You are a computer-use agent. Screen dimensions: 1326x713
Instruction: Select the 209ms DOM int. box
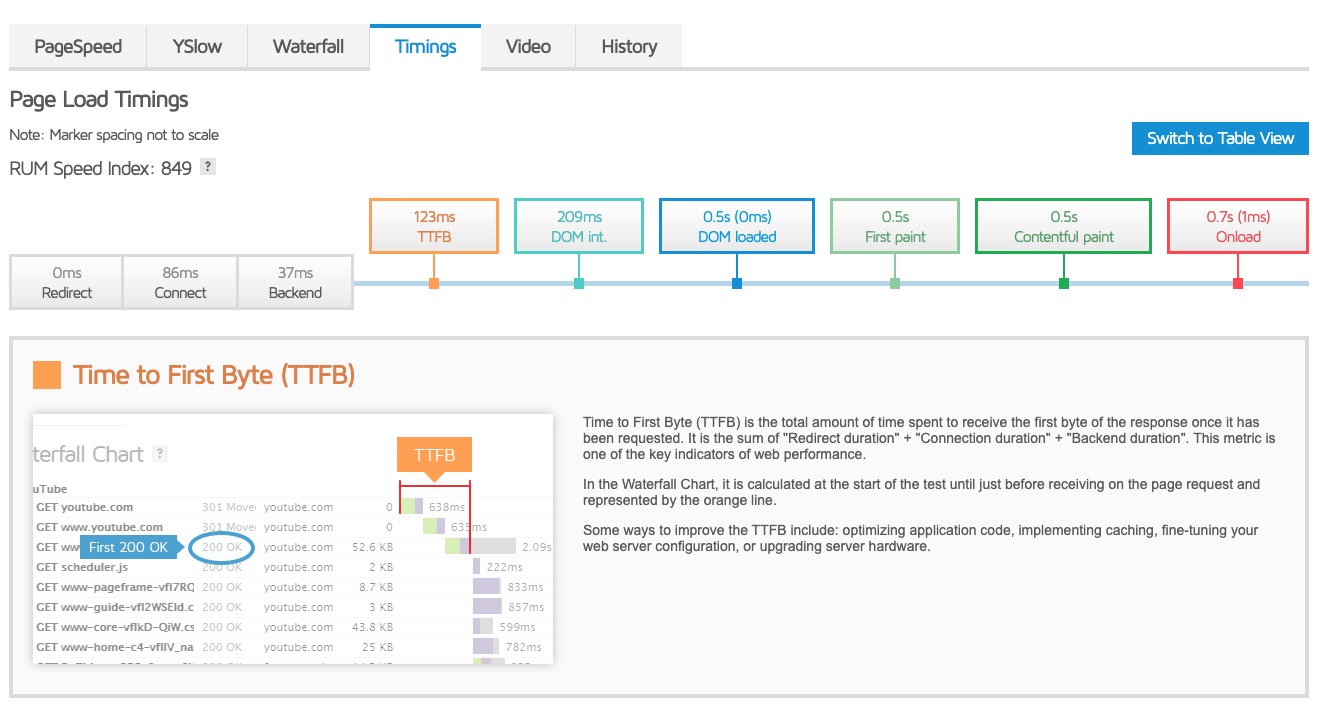tap(579, 226)
